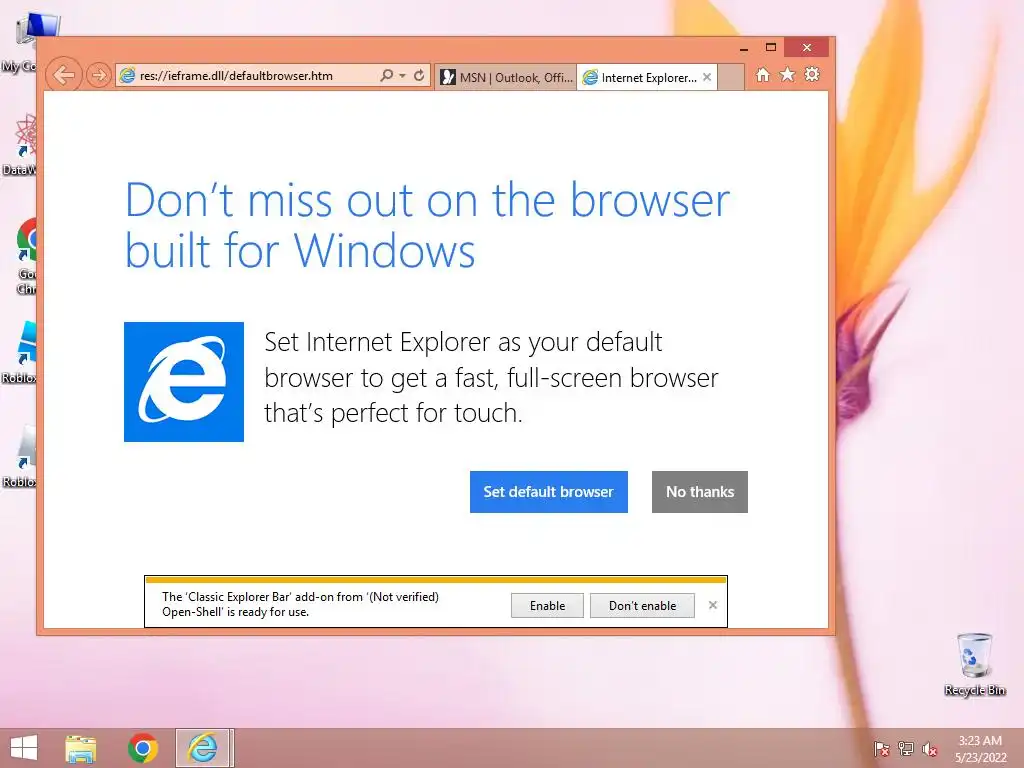Click Internet Explorer taskbar button
Image resolution: width=1024 pixels, height=768 pixels.
tap(203, 748)
